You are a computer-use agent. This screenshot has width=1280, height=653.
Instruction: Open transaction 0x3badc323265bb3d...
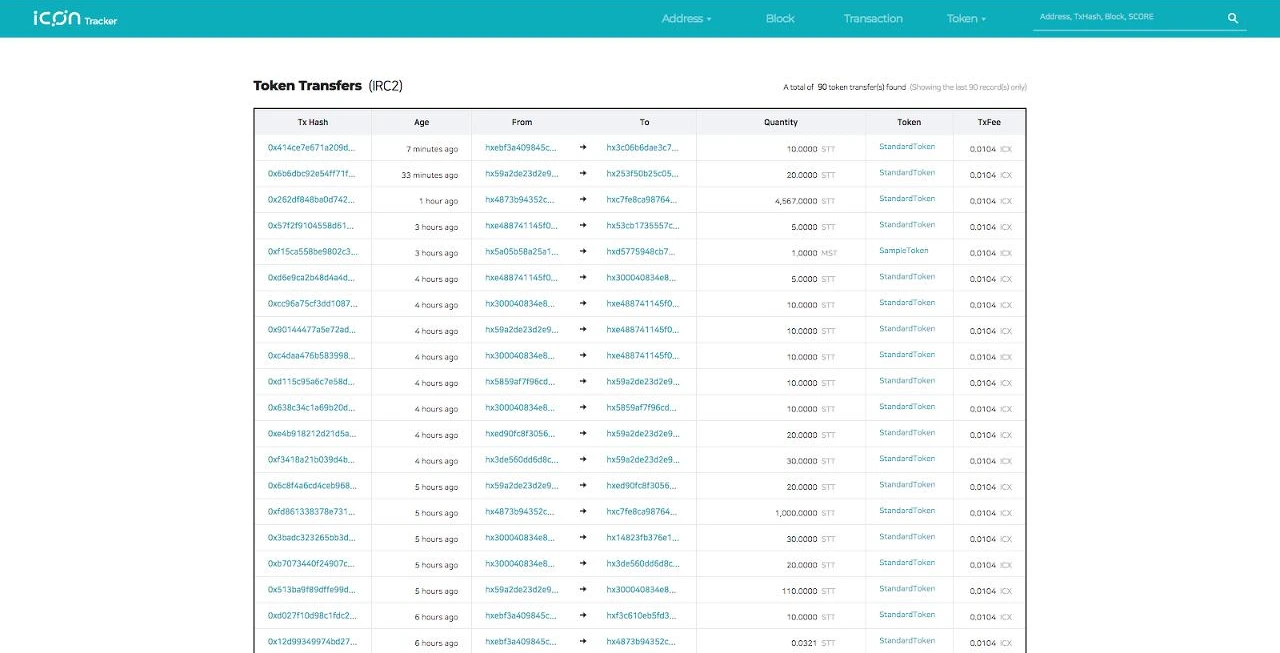[x=311, y=538]
